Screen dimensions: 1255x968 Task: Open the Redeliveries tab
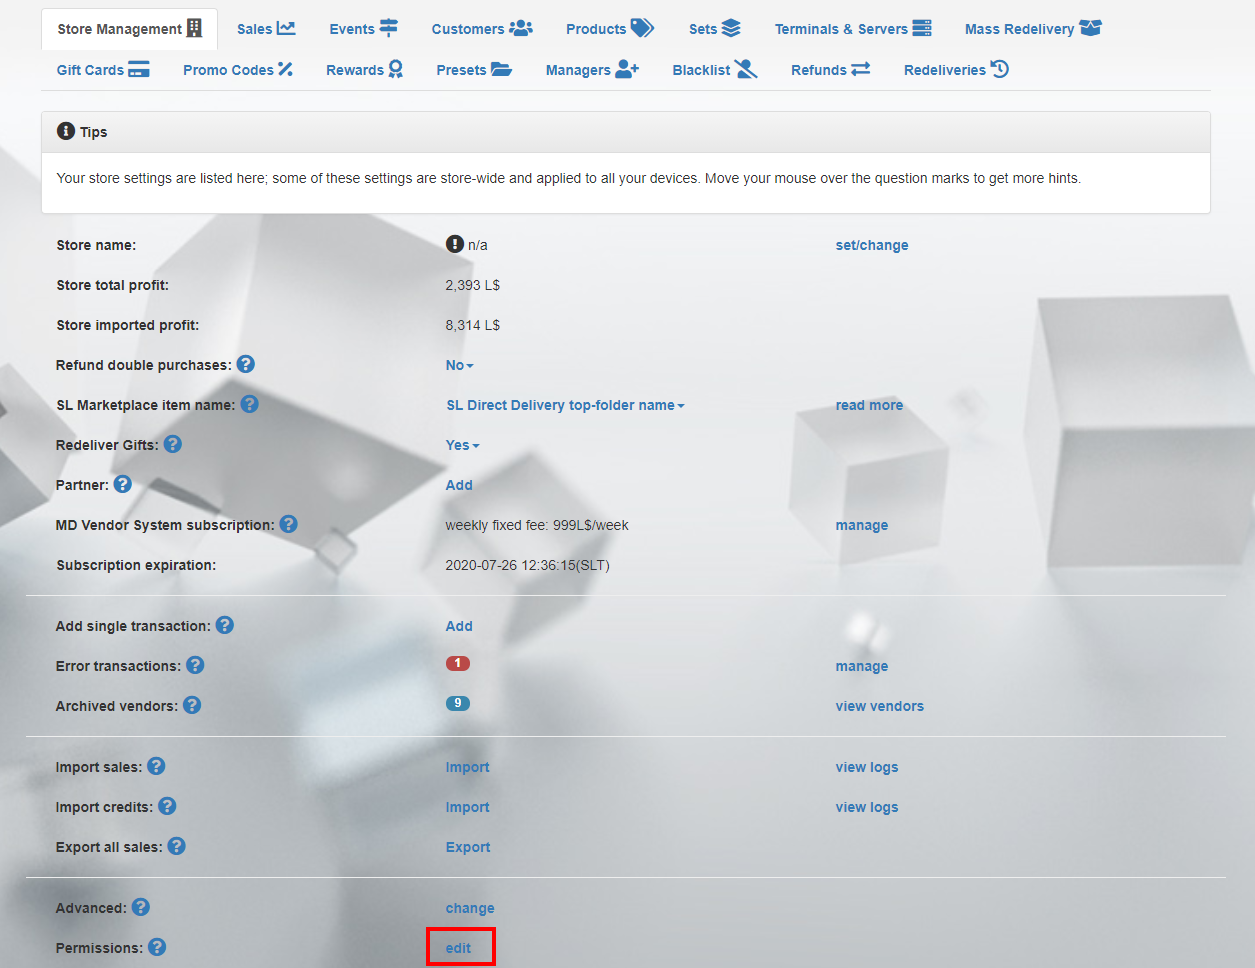tap(956, 70)
